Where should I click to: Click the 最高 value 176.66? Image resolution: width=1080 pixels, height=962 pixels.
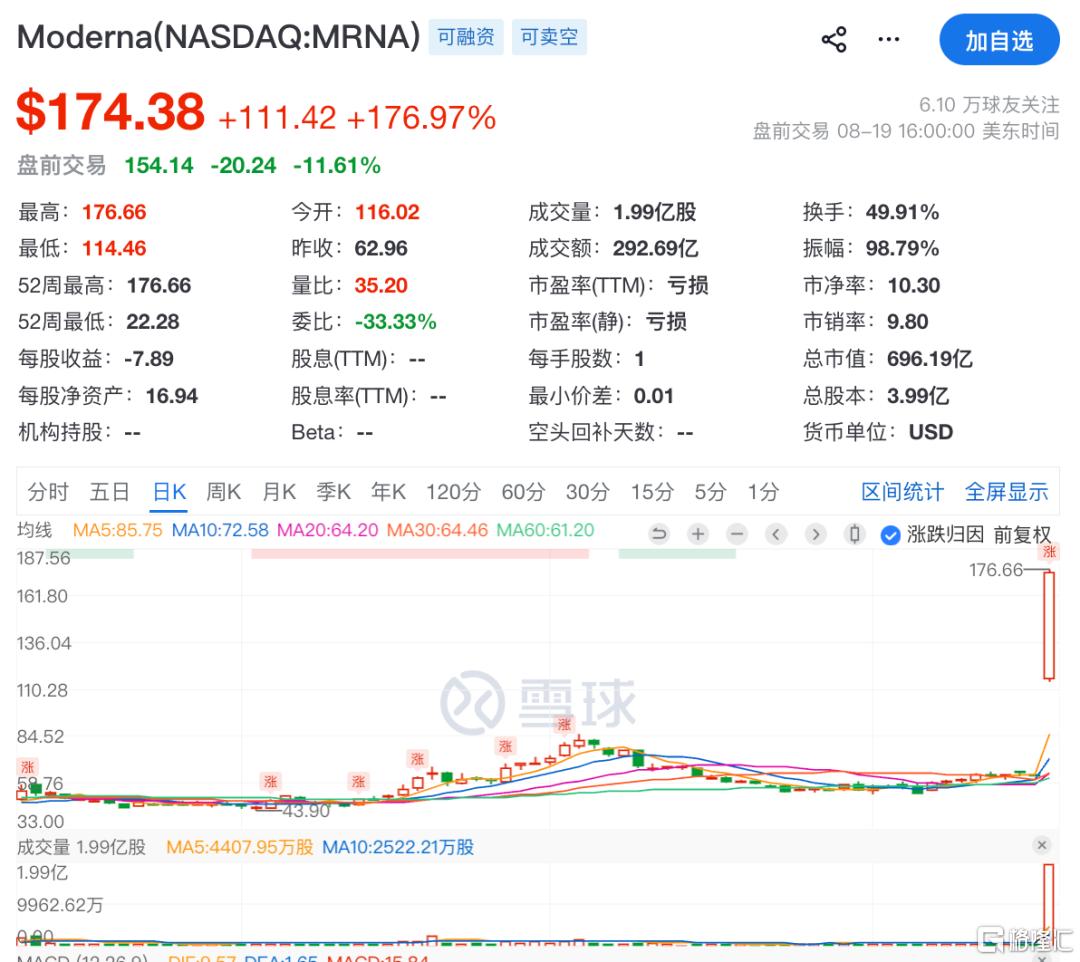(114, 212)
